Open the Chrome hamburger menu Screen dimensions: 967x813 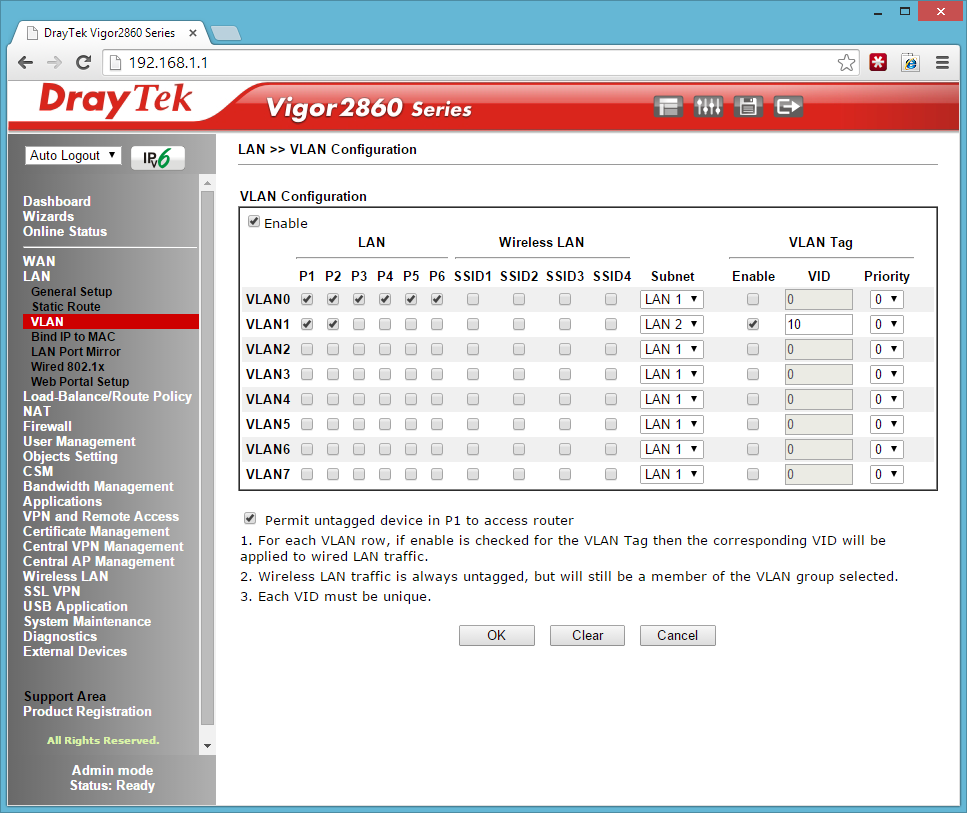(942, 62)
